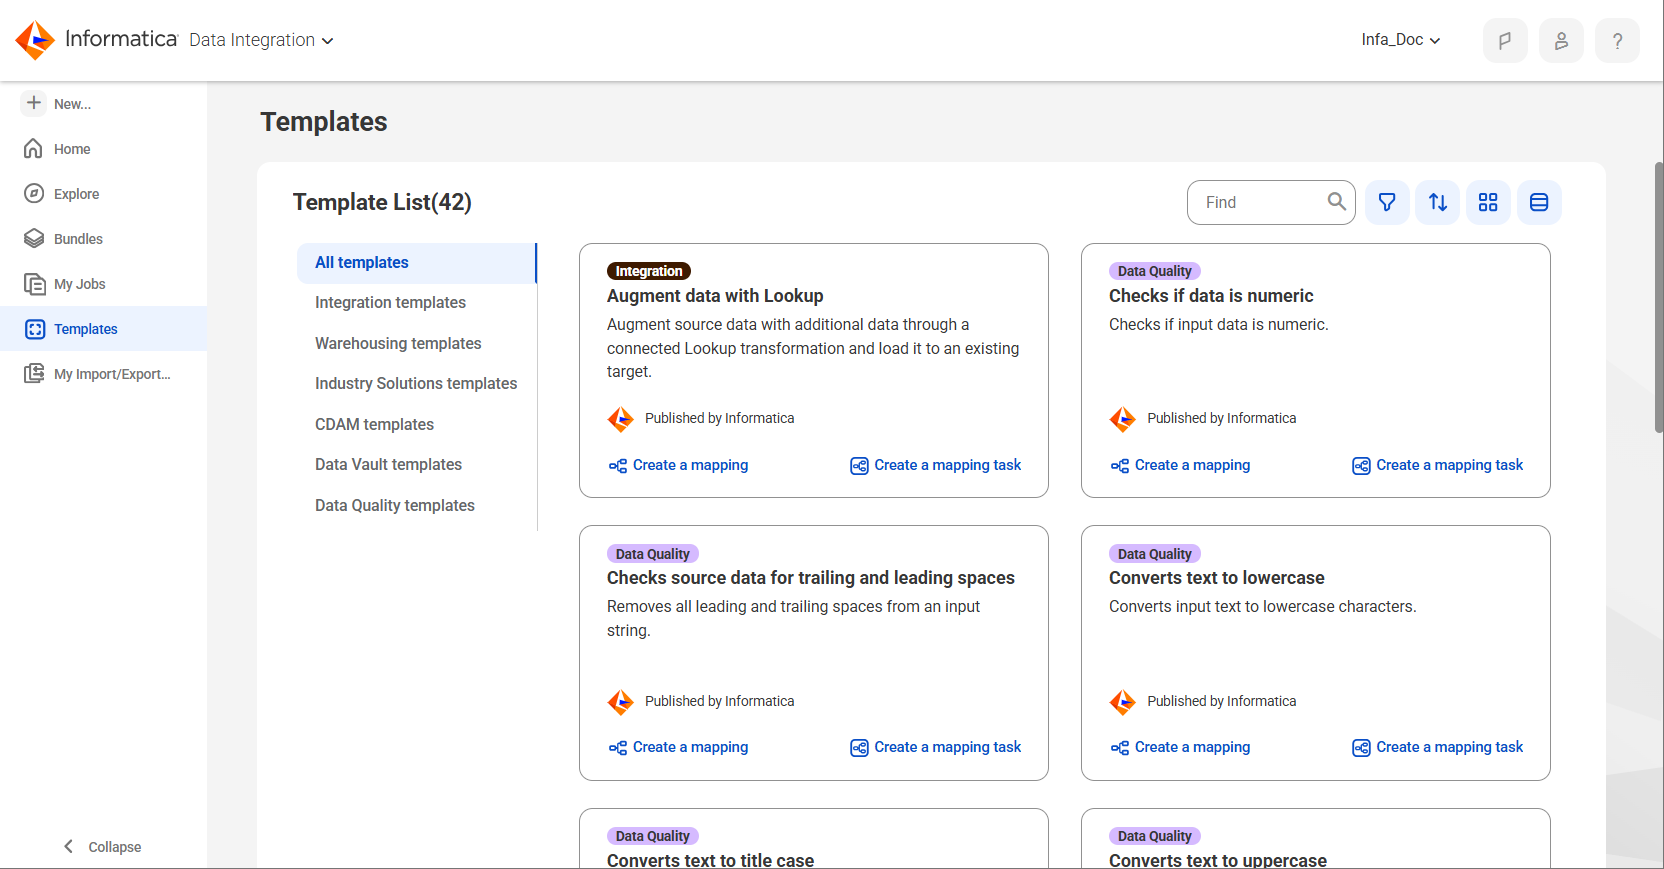This screenshot has height=869, width=1664.
Task: Create a mapping task for Augment data with Lookup
Action: (x=936, y=465)
